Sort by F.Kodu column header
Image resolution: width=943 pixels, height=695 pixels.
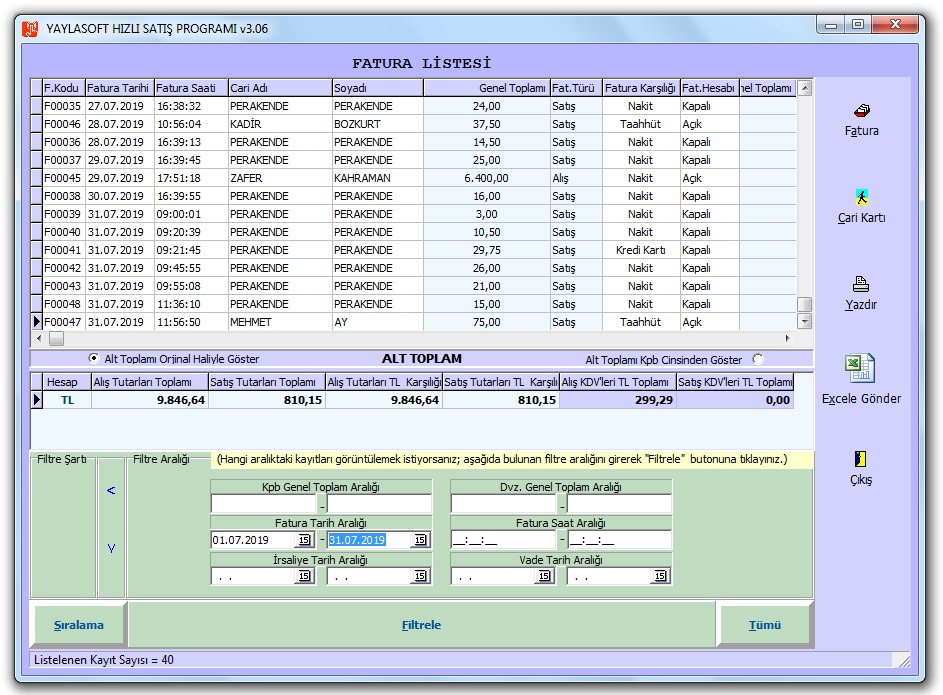pos(63,88)
